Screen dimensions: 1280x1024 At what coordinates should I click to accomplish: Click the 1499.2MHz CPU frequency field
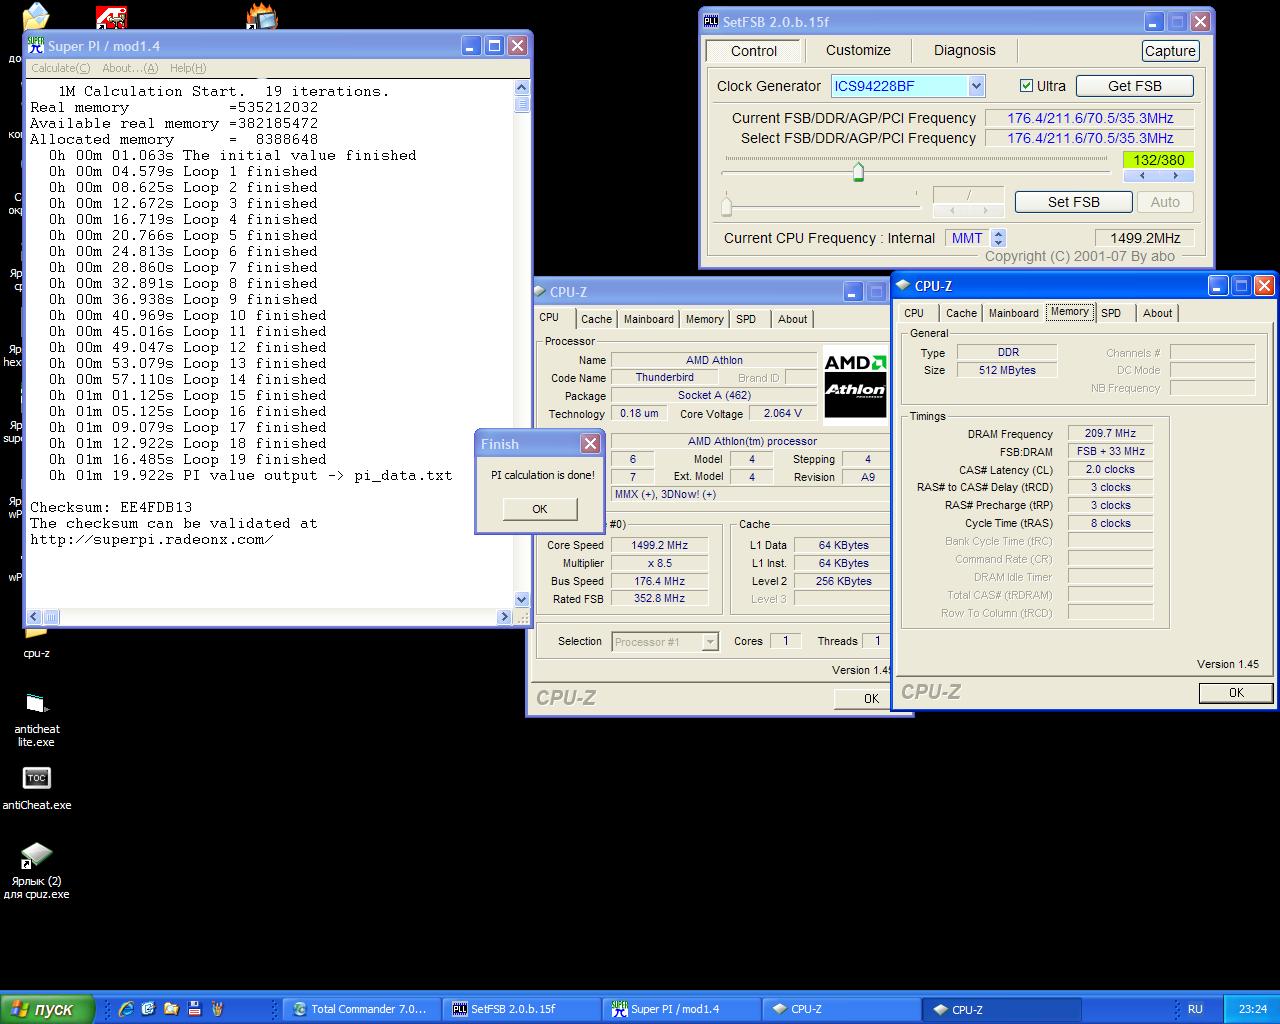click(1143, 238)
